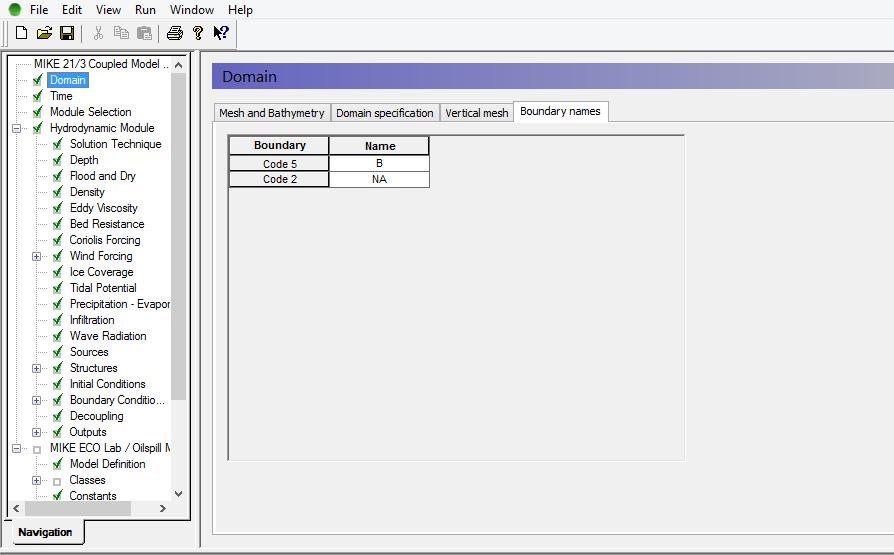Image resolution: width=894 pixels, height=555 pixels.
Task: Click the green checkmark beside Constants
Action: (58, 496)
